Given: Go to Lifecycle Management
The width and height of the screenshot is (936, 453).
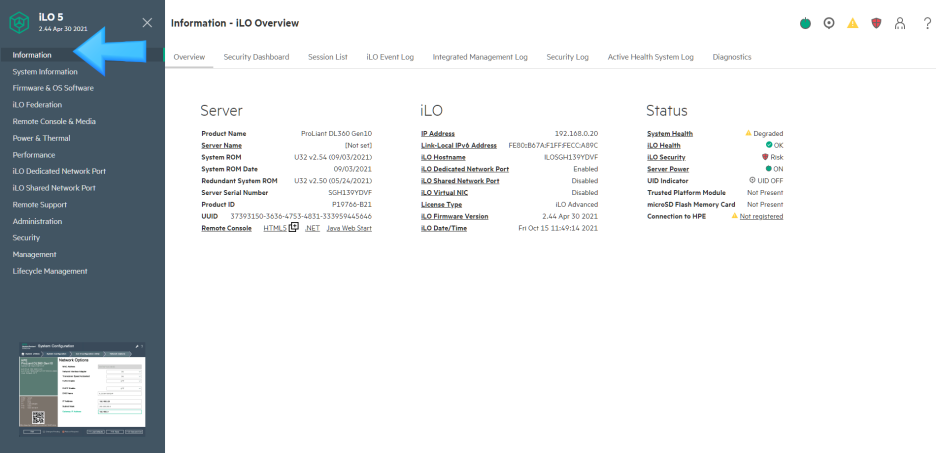Looking at the screenshot, I should click(x=50, y=271).
